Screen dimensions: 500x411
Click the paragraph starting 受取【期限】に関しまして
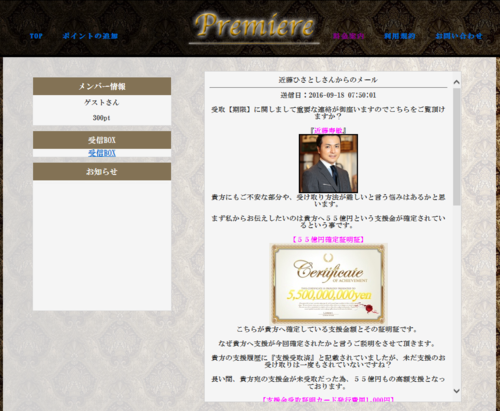pos(328,113)
